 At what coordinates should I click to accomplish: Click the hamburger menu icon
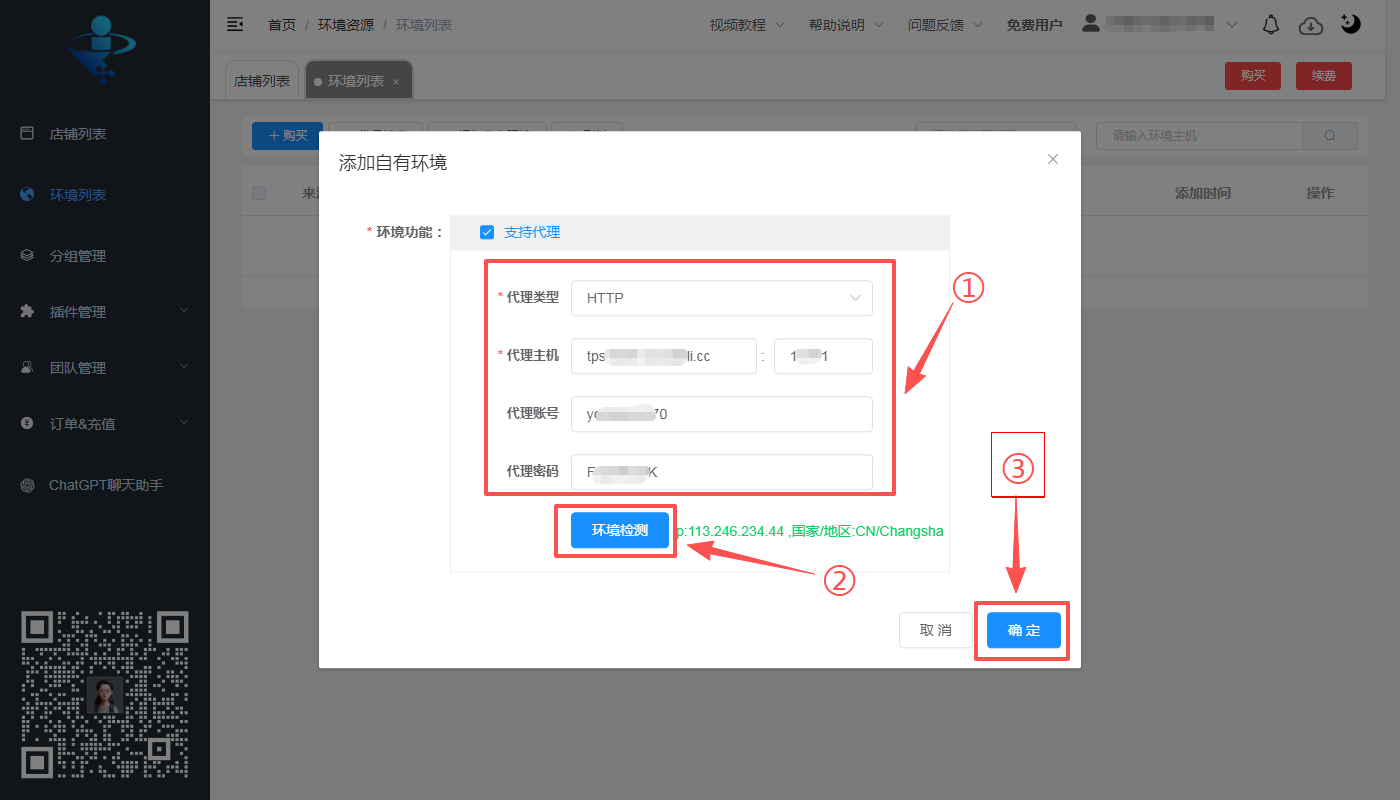(x=234, y=23)
